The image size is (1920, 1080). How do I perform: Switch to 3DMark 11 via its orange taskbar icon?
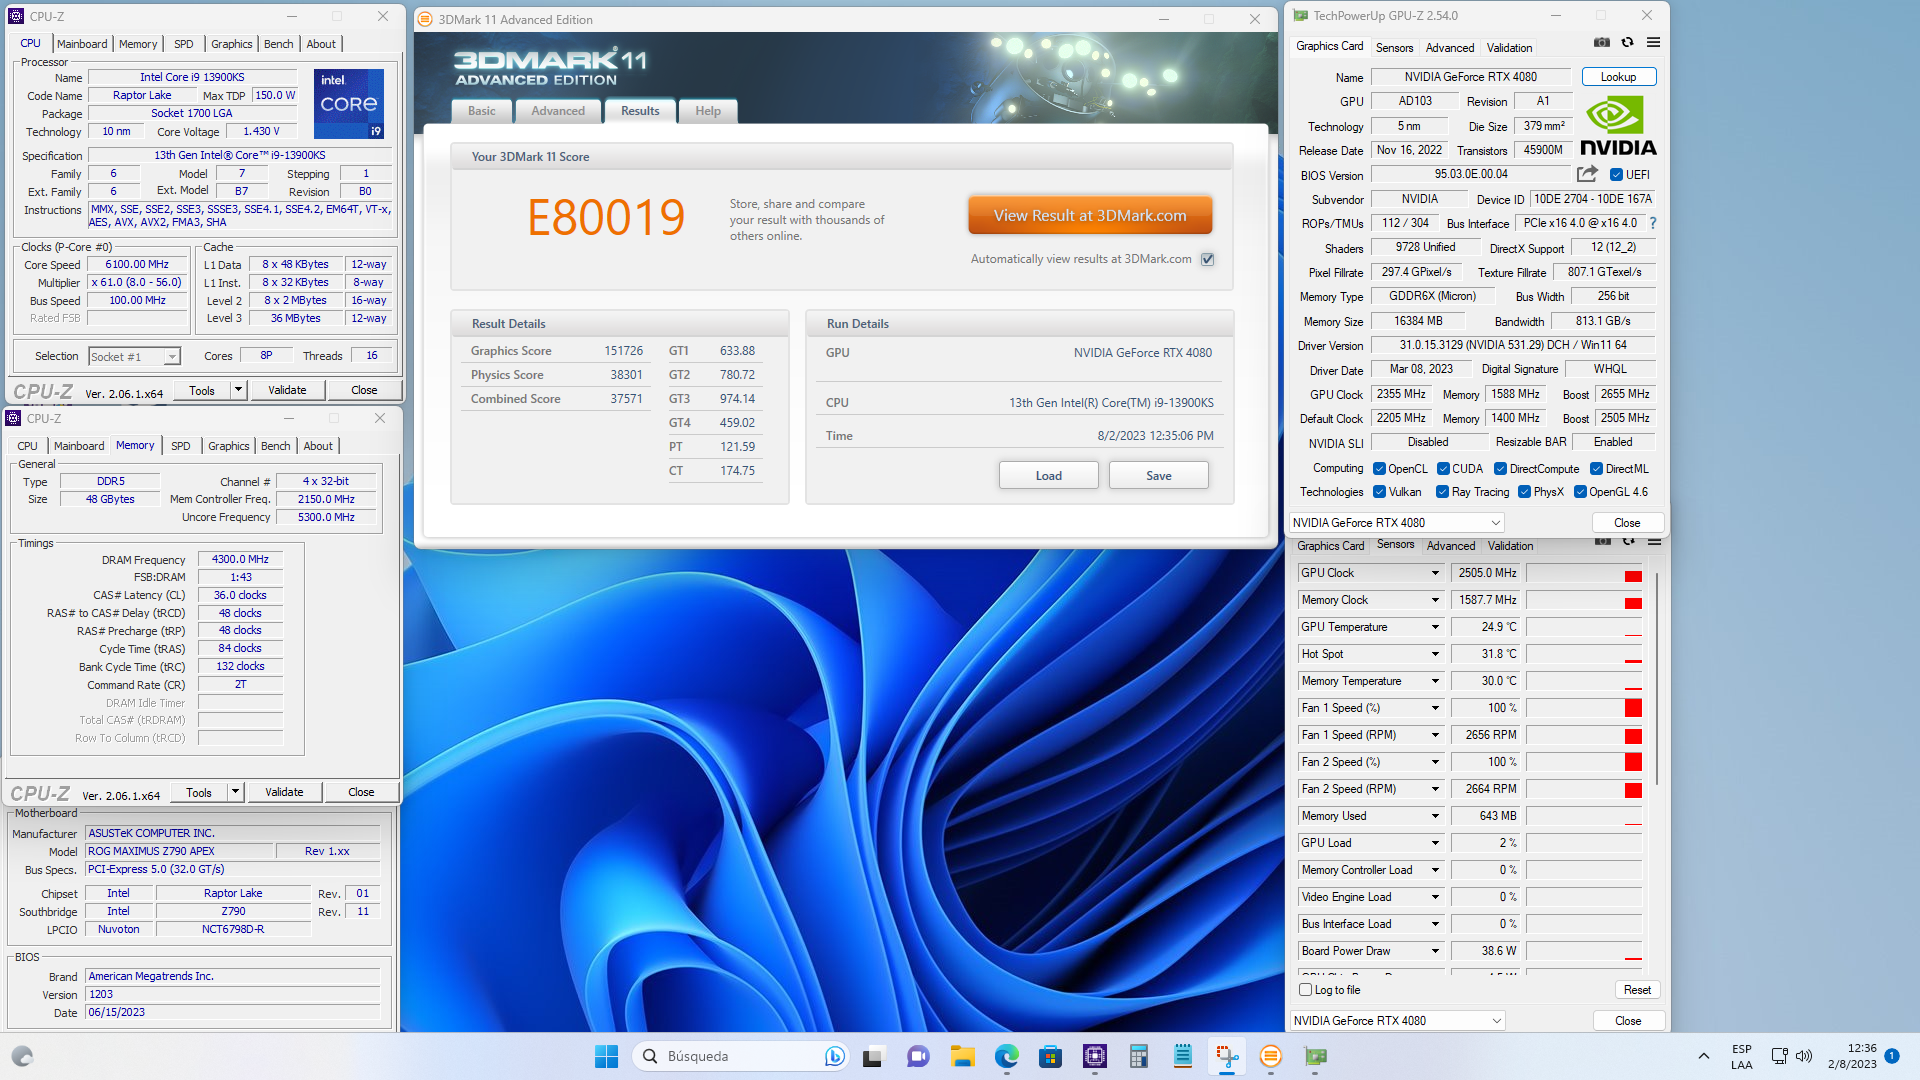tap(1271, 1056)
